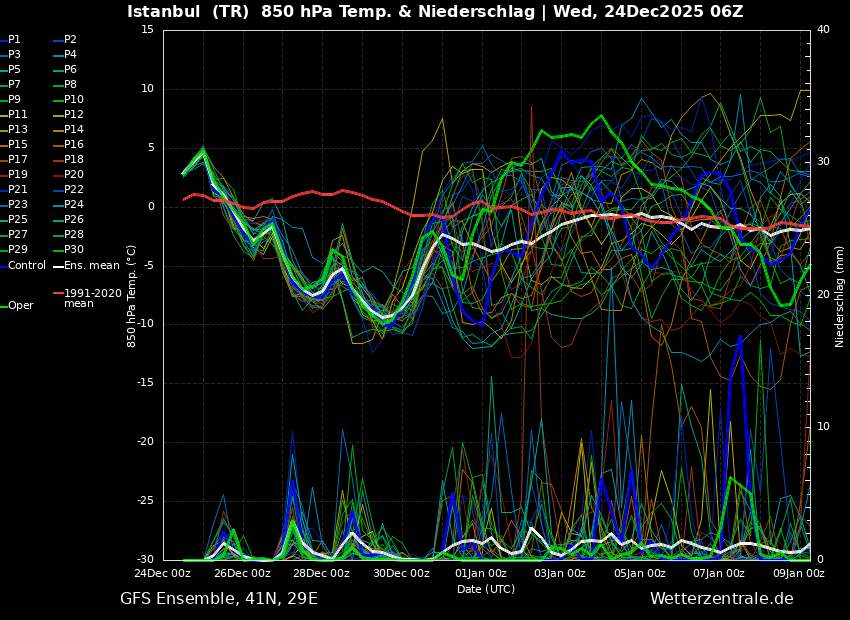Click the 15 temperature axis tick

tap(147, 29)
